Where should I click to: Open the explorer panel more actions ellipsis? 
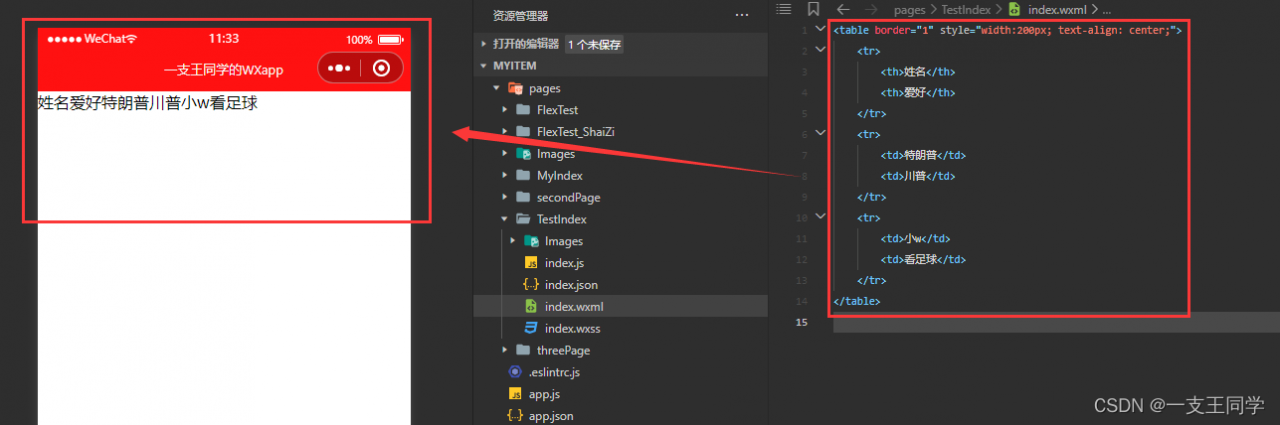pos(742,15)
